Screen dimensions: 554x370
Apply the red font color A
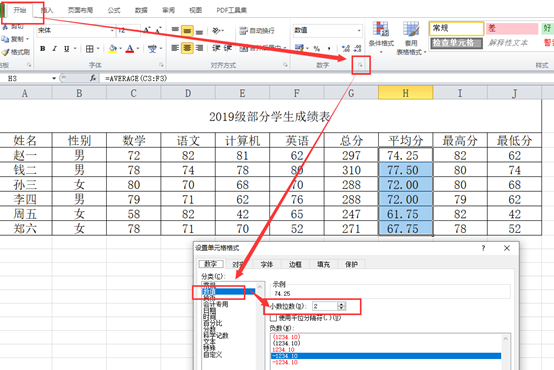130,49
